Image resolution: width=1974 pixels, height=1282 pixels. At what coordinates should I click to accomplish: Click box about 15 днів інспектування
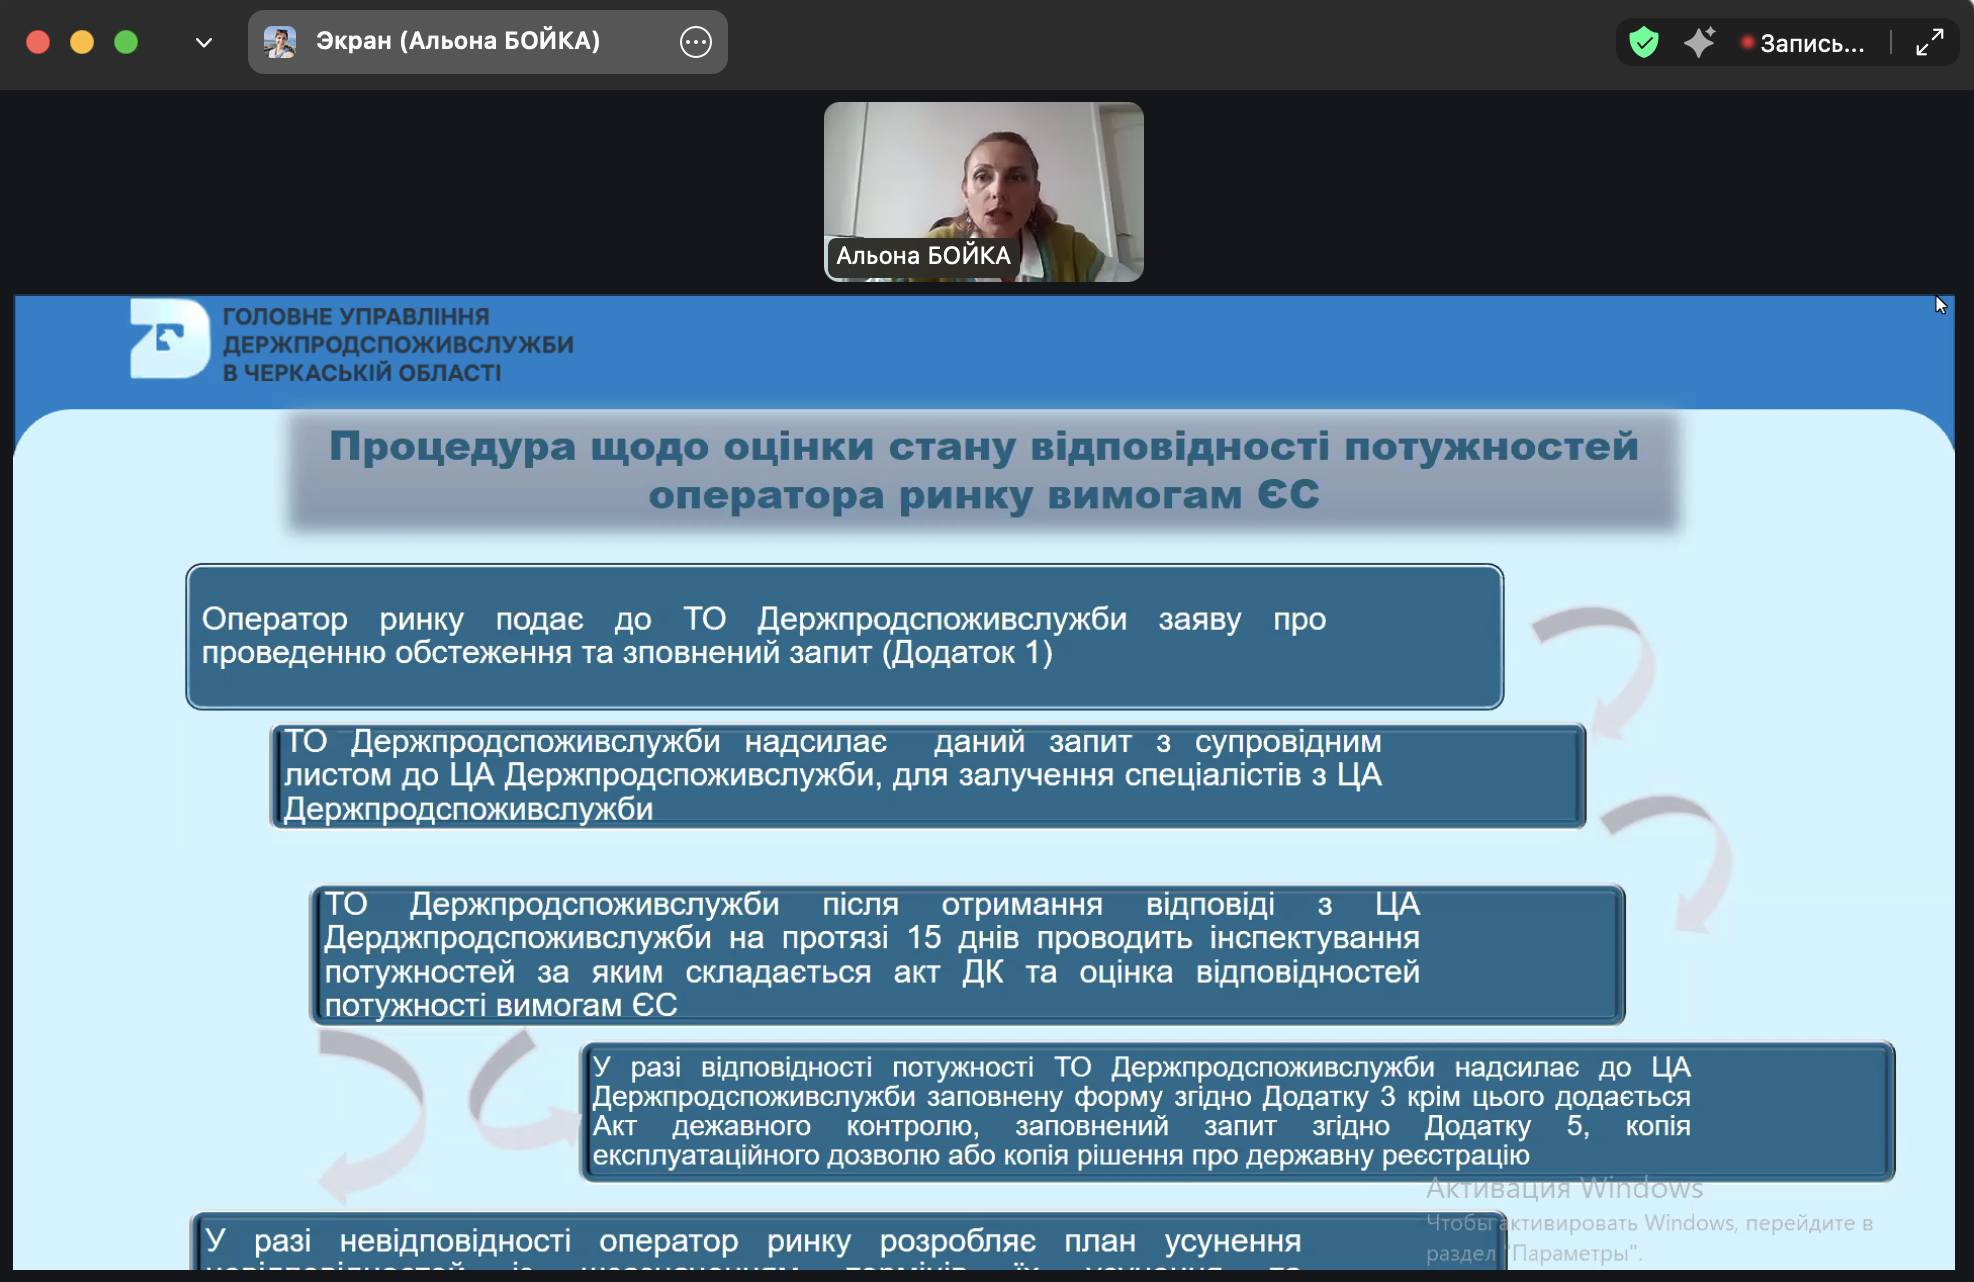click(x=967, y=955)
